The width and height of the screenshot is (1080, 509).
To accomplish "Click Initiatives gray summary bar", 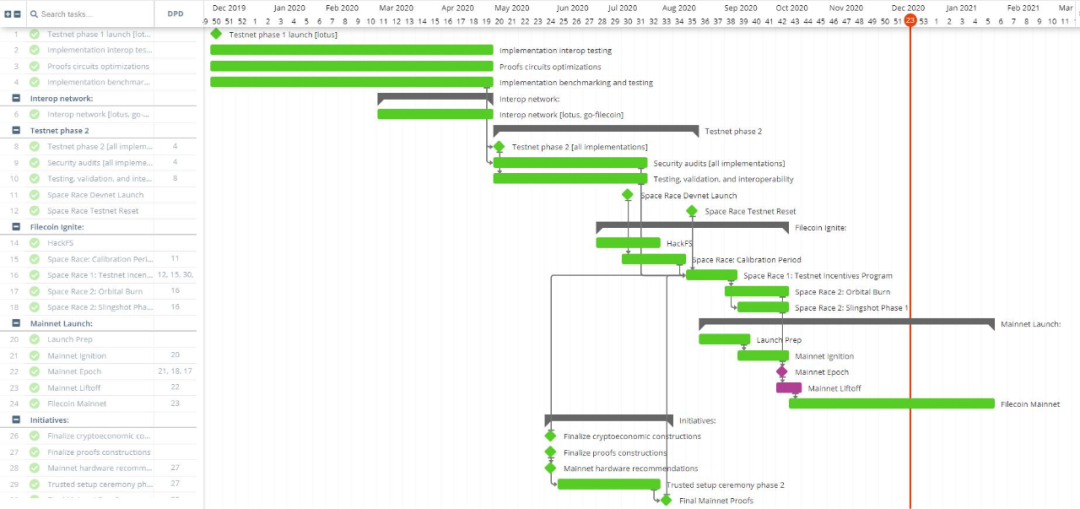I will pos(609,418).
